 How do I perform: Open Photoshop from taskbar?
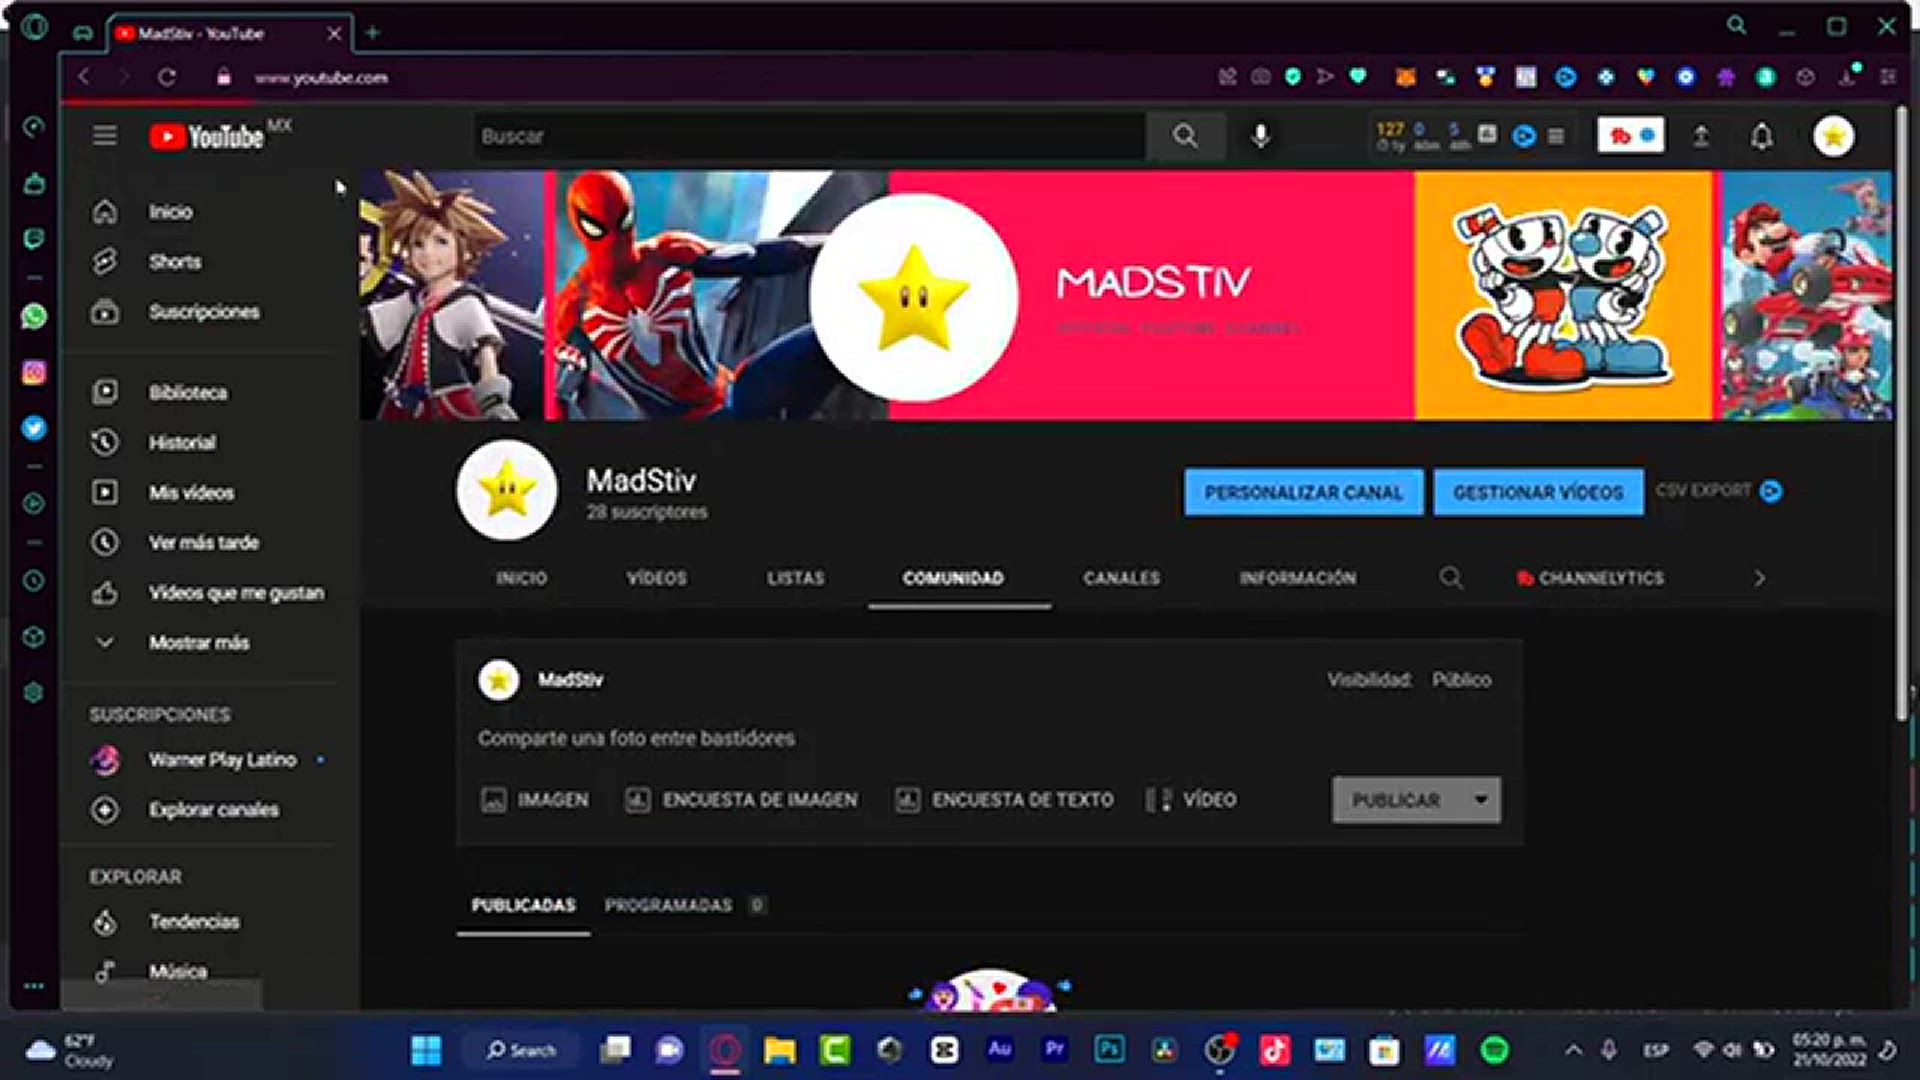coord(1109,1050)
